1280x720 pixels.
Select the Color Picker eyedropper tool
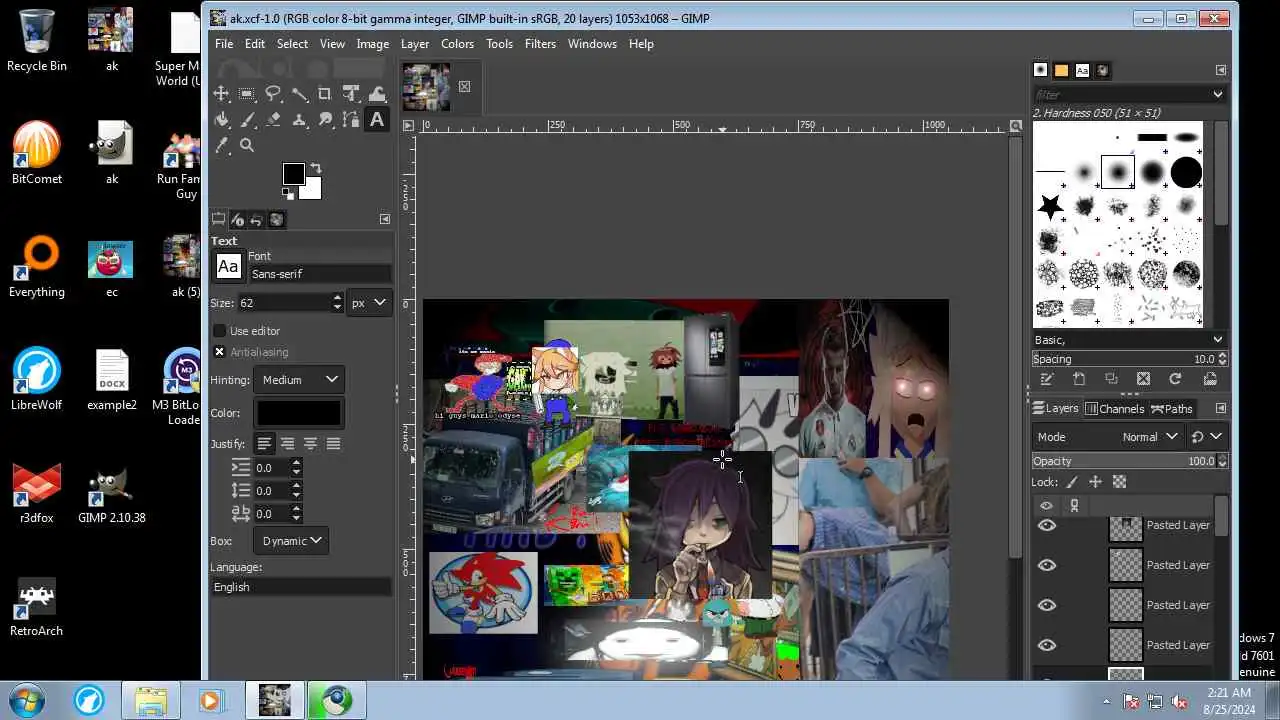(x=222, y=146)
